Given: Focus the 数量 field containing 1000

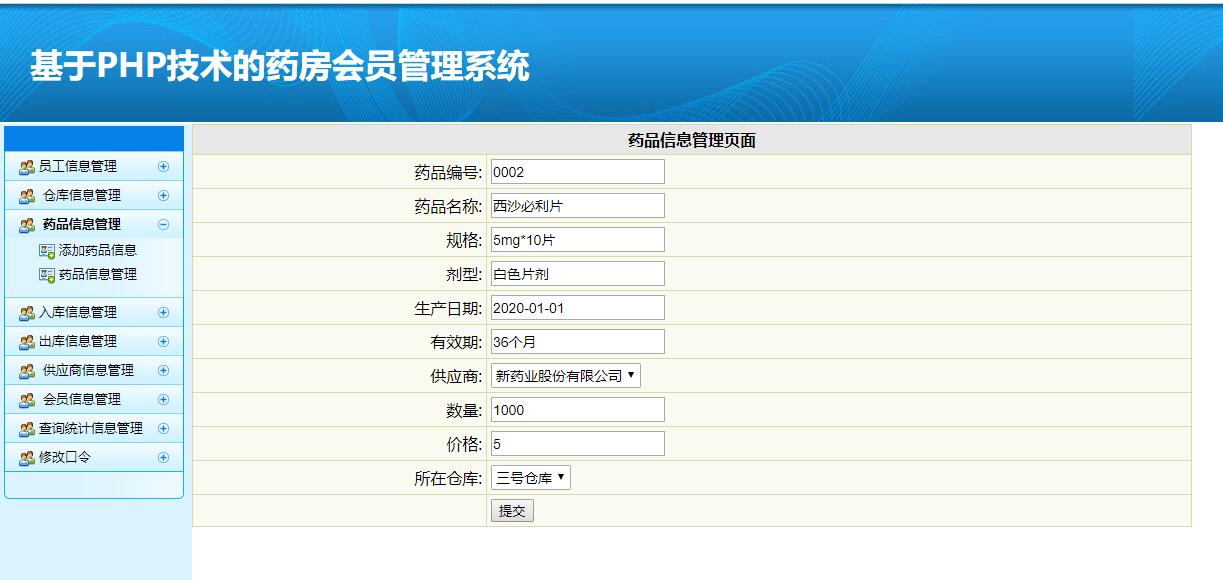Looking at the screenshot, I should point(577,410).
